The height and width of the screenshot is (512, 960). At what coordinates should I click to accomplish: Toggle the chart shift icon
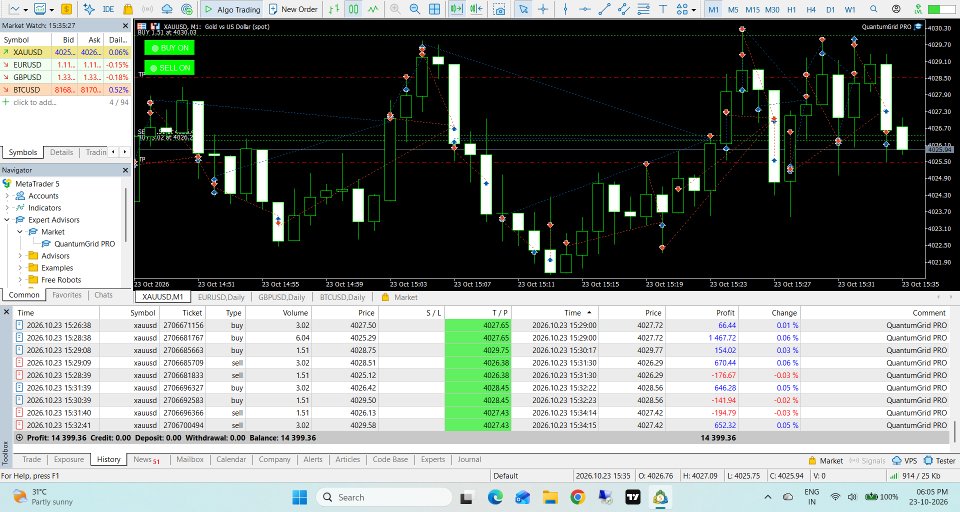pos(476,9)
